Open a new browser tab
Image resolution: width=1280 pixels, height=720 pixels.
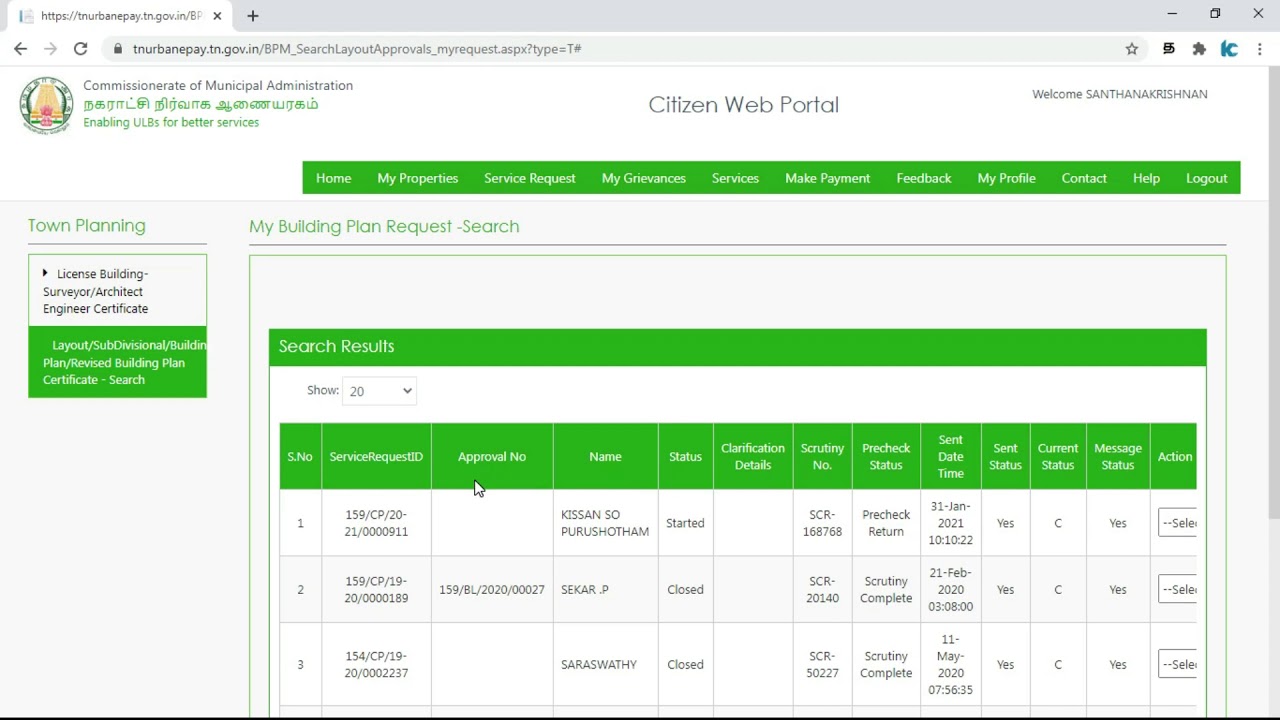pyautogui.click(x=253, y=16)
